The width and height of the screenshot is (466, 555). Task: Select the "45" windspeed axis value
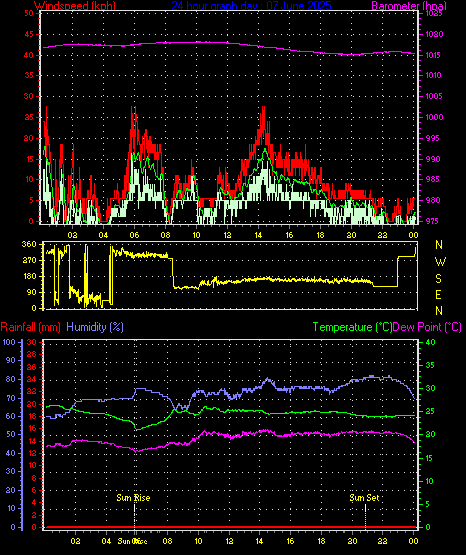click(29, 34)
